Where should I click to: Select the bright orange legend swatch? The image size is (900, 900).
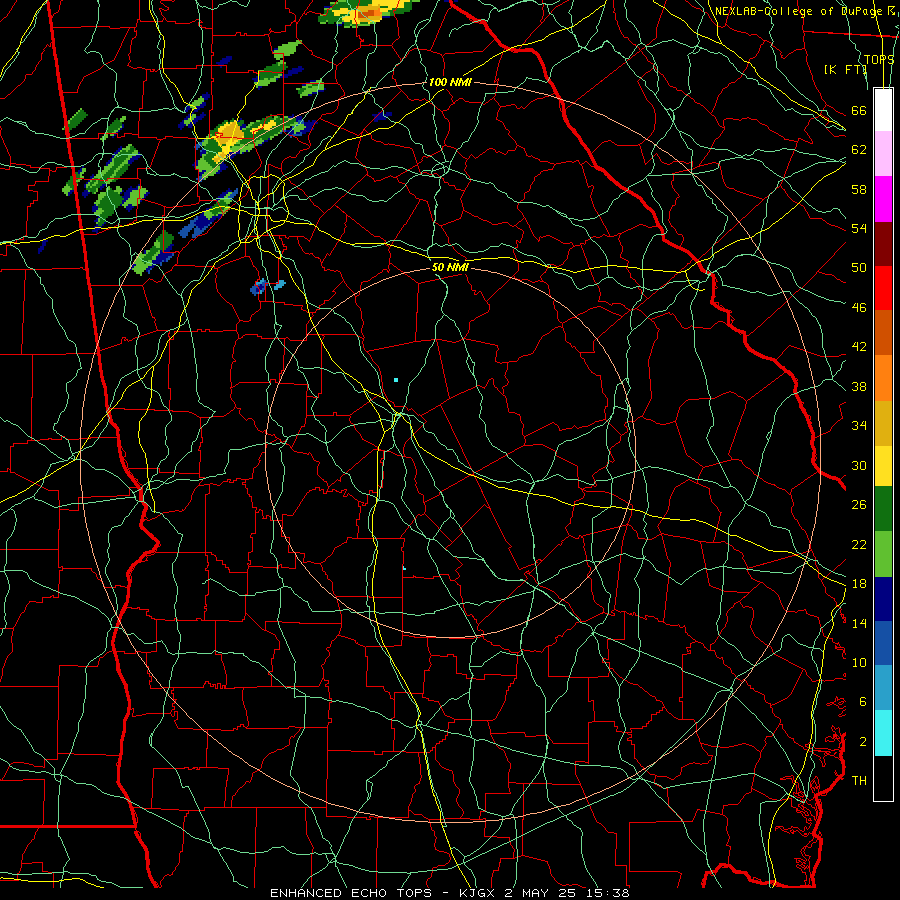coord(883,377)
